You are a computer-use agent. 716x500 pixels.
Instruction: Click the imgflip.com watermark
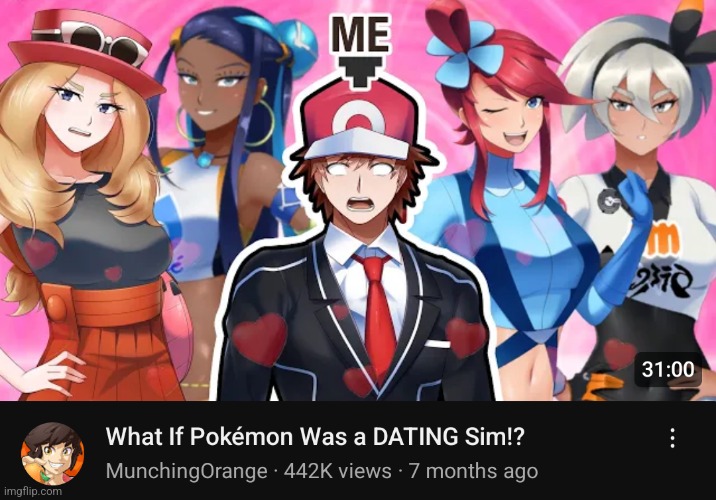32,491
